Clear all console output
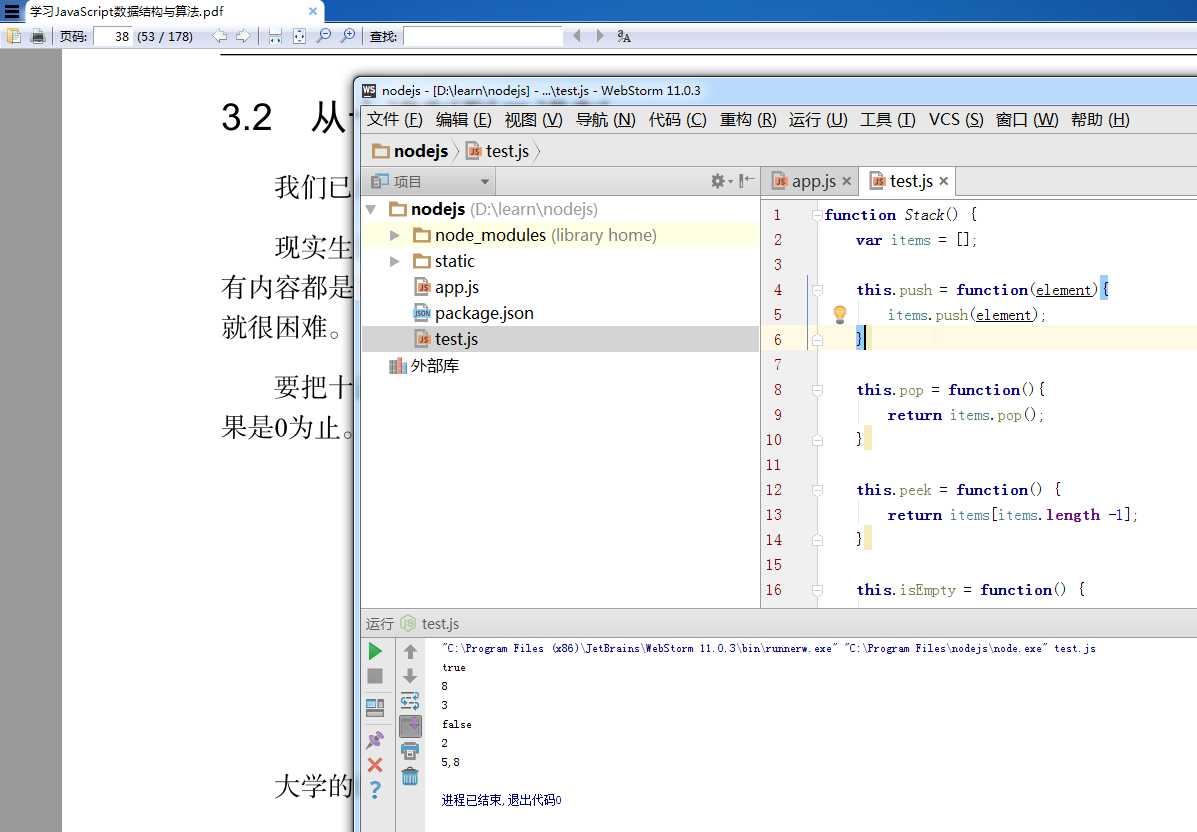1197x832 pixels. coord(410,776)
